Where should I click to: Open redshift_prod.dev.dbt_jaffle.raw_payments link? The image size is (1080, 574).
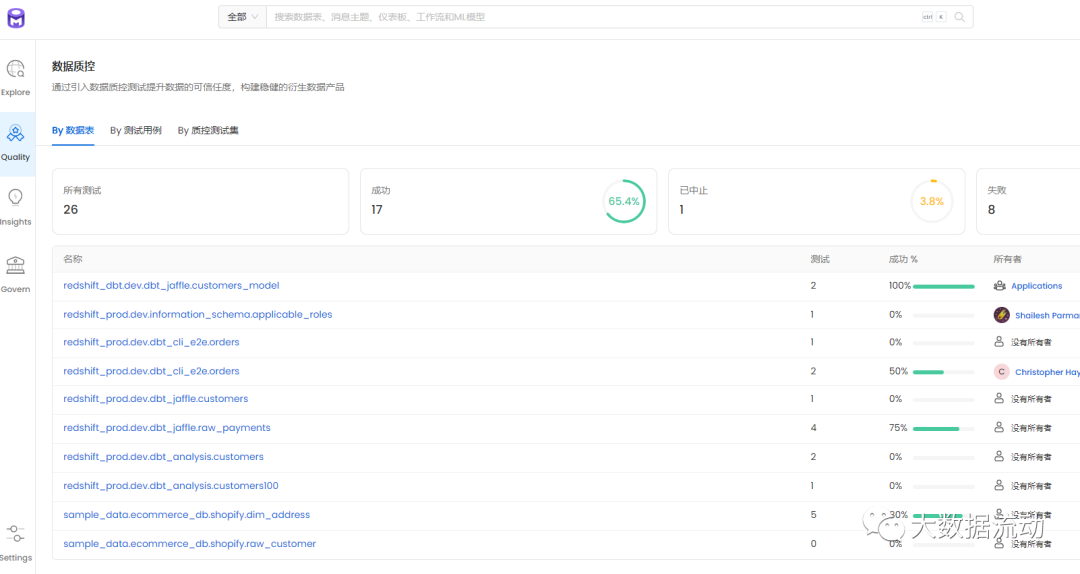tap(167, 427)
